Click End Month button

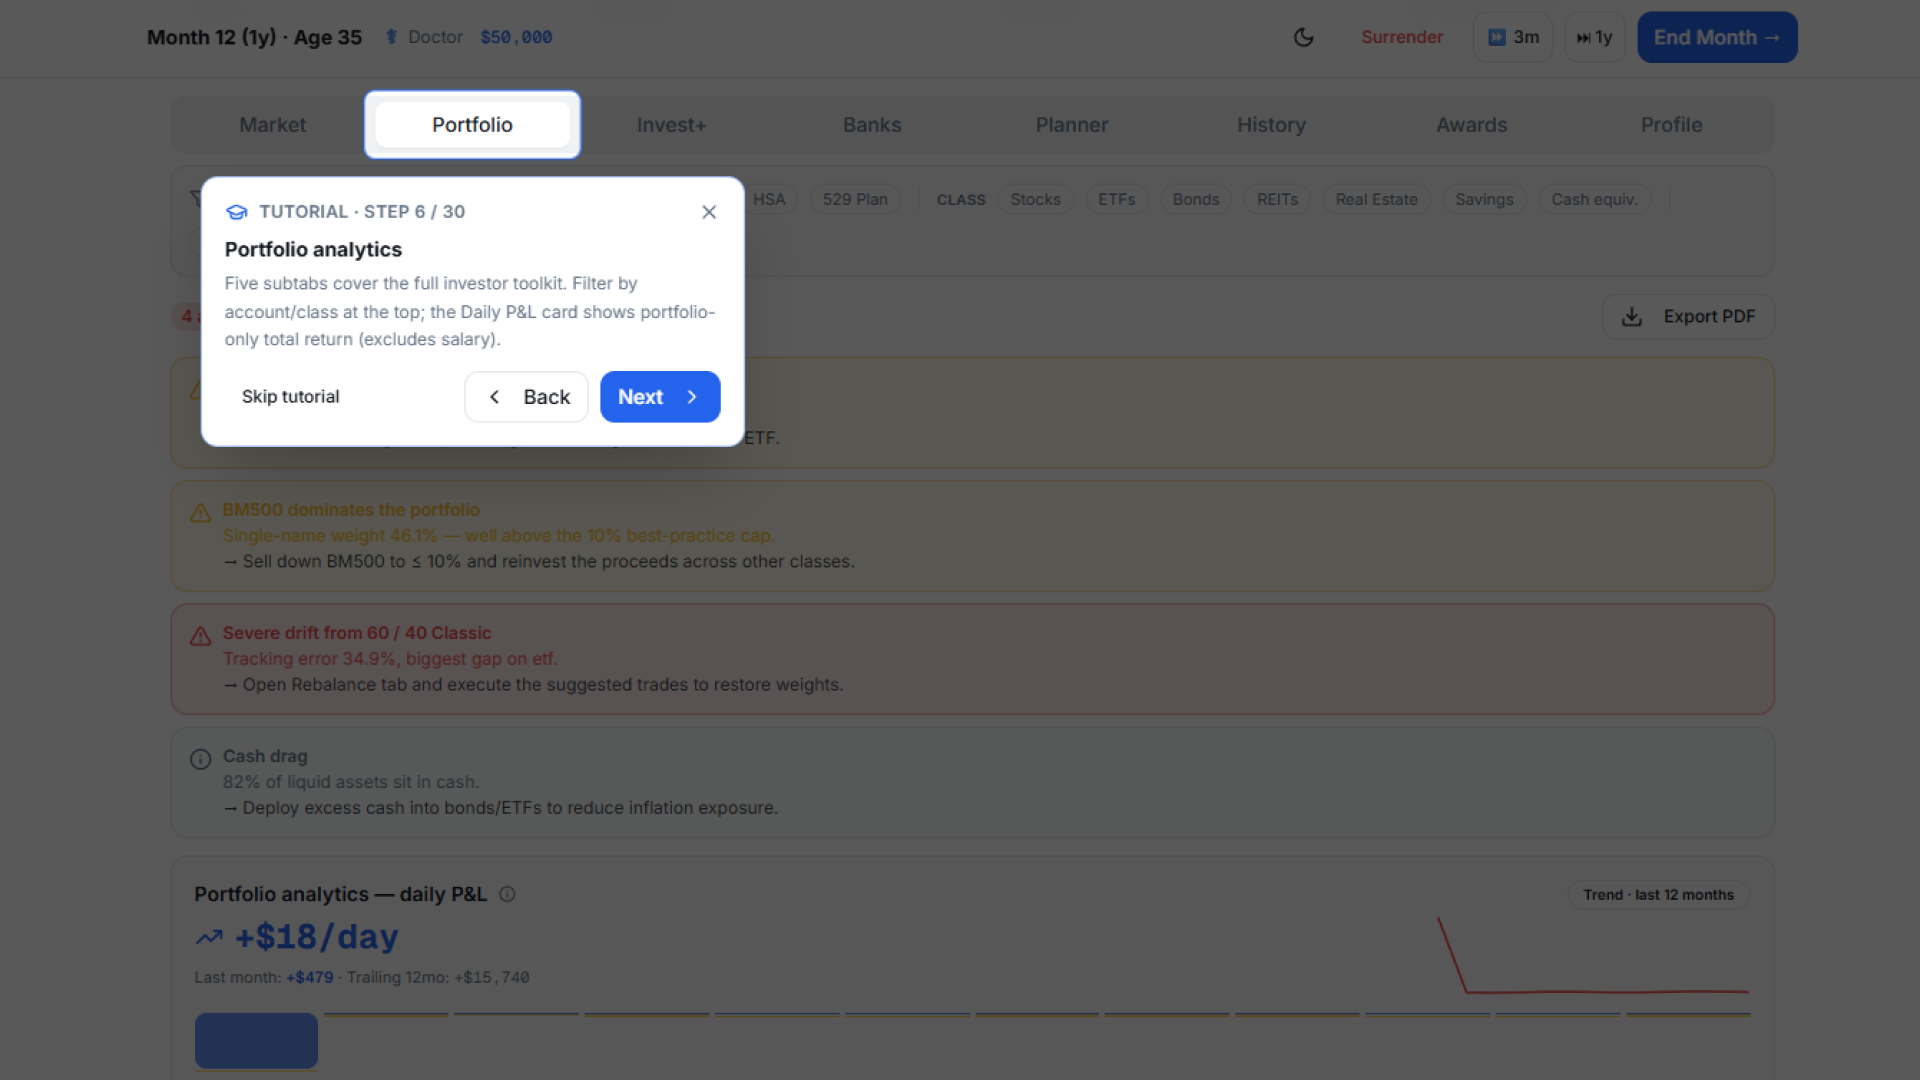pyautogui.click(x=1717, y=37)
